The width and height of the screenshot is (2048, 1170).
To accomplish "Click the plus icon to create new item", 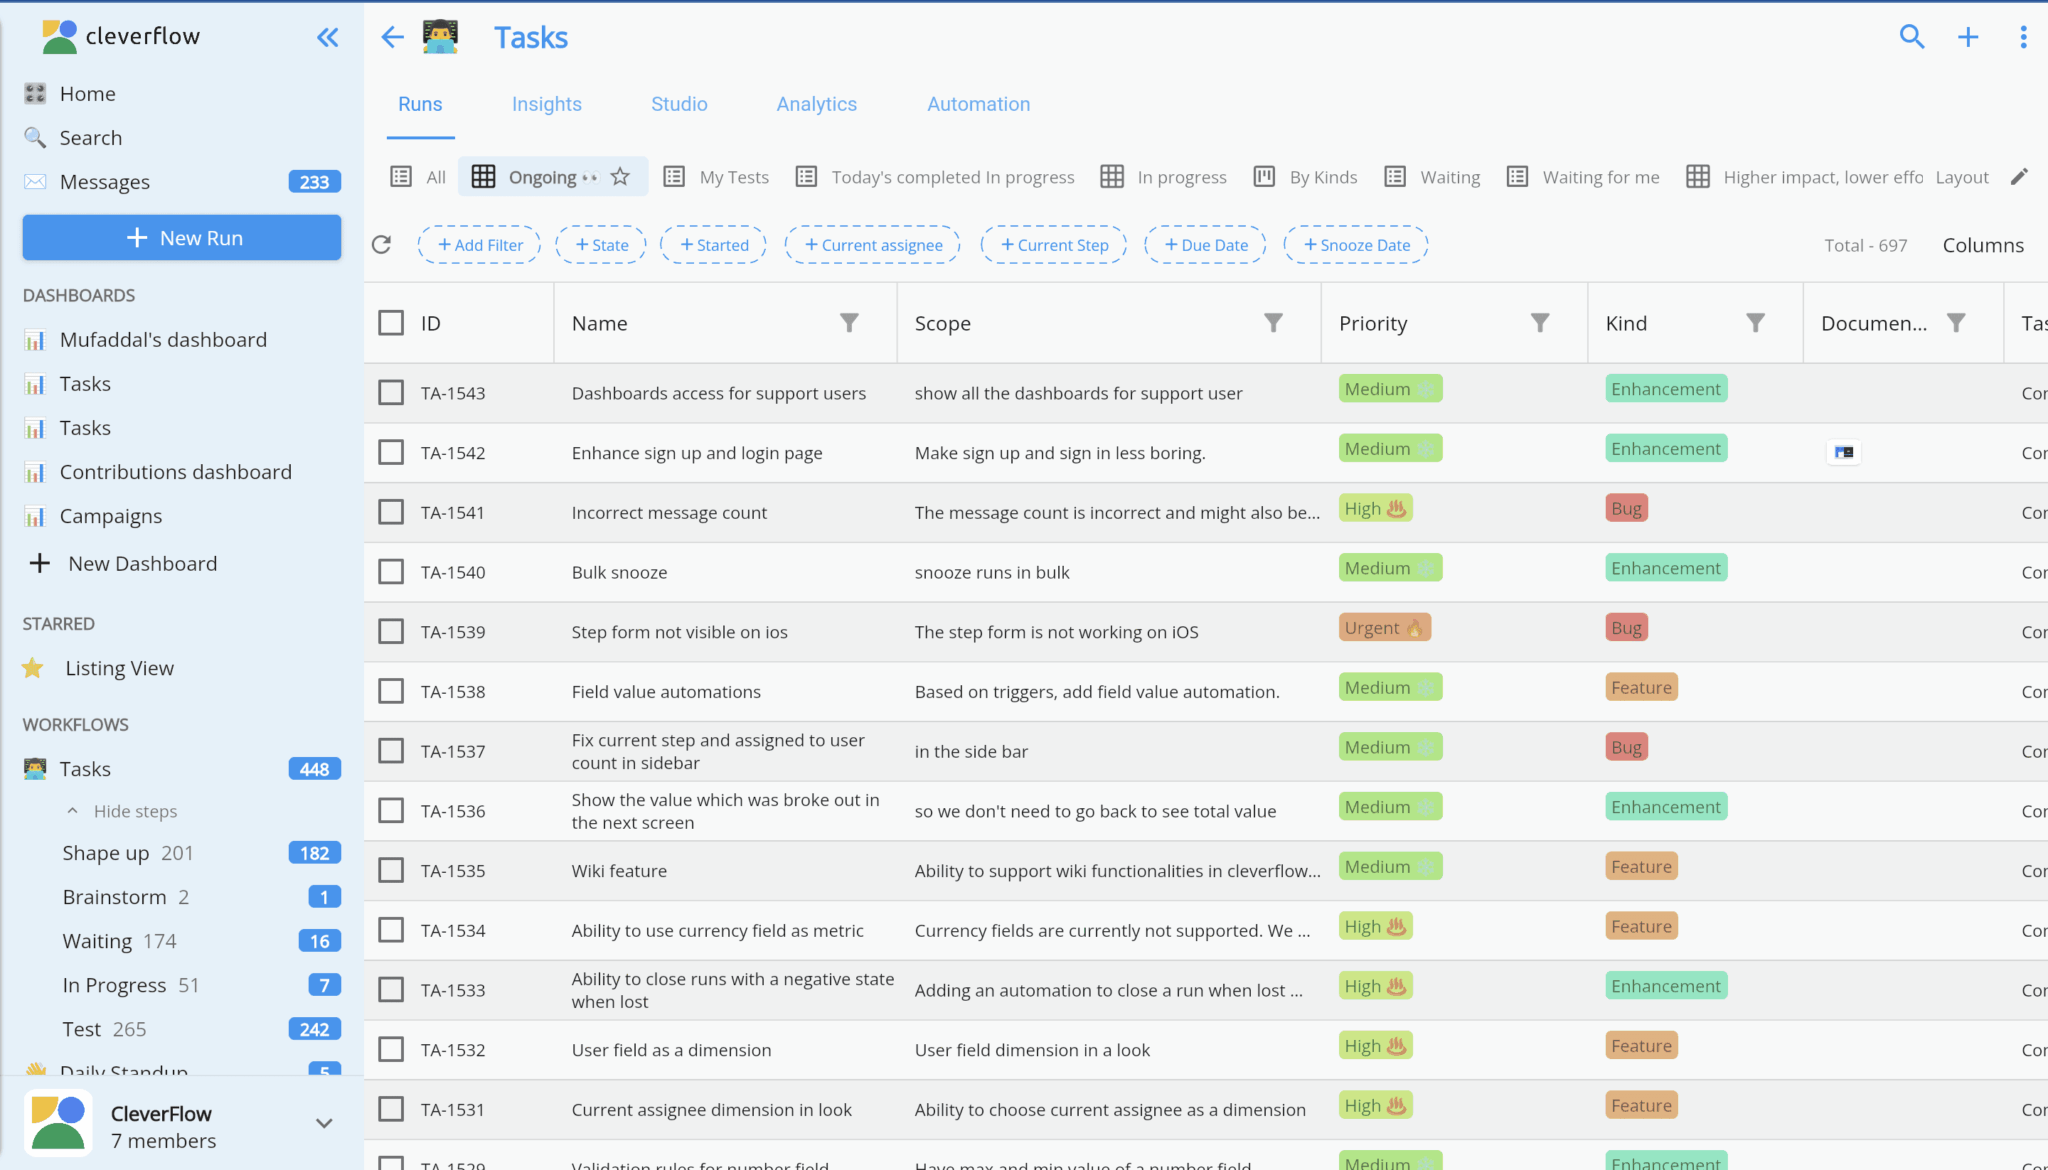I will click(x=1967, y=36).
